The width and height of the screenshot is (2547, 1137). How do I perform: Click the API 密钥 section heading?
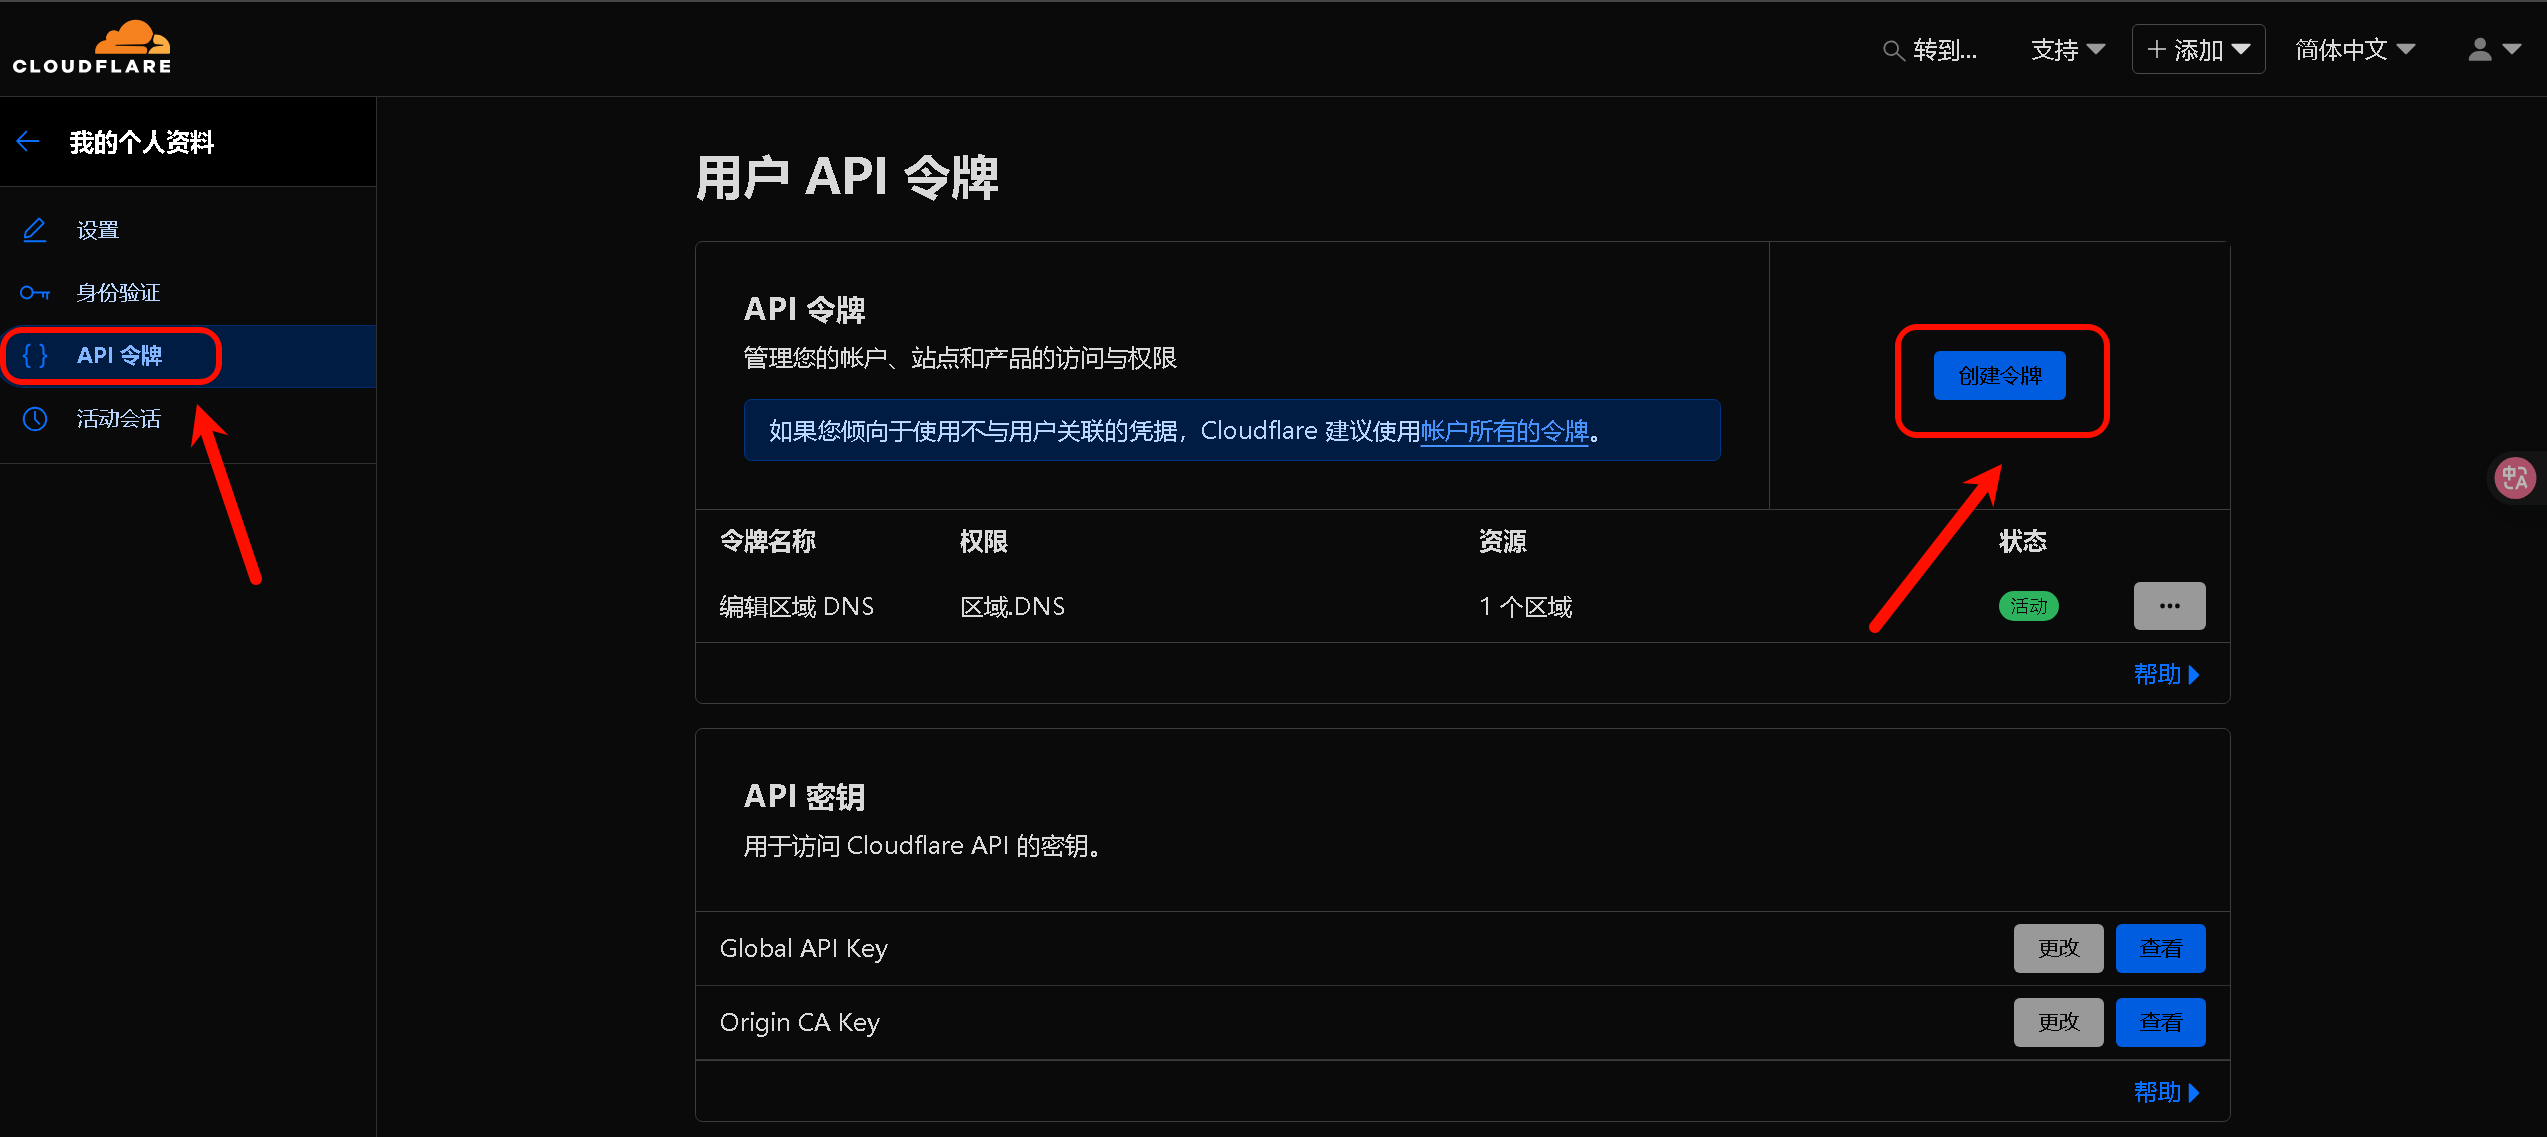(805, 797)
